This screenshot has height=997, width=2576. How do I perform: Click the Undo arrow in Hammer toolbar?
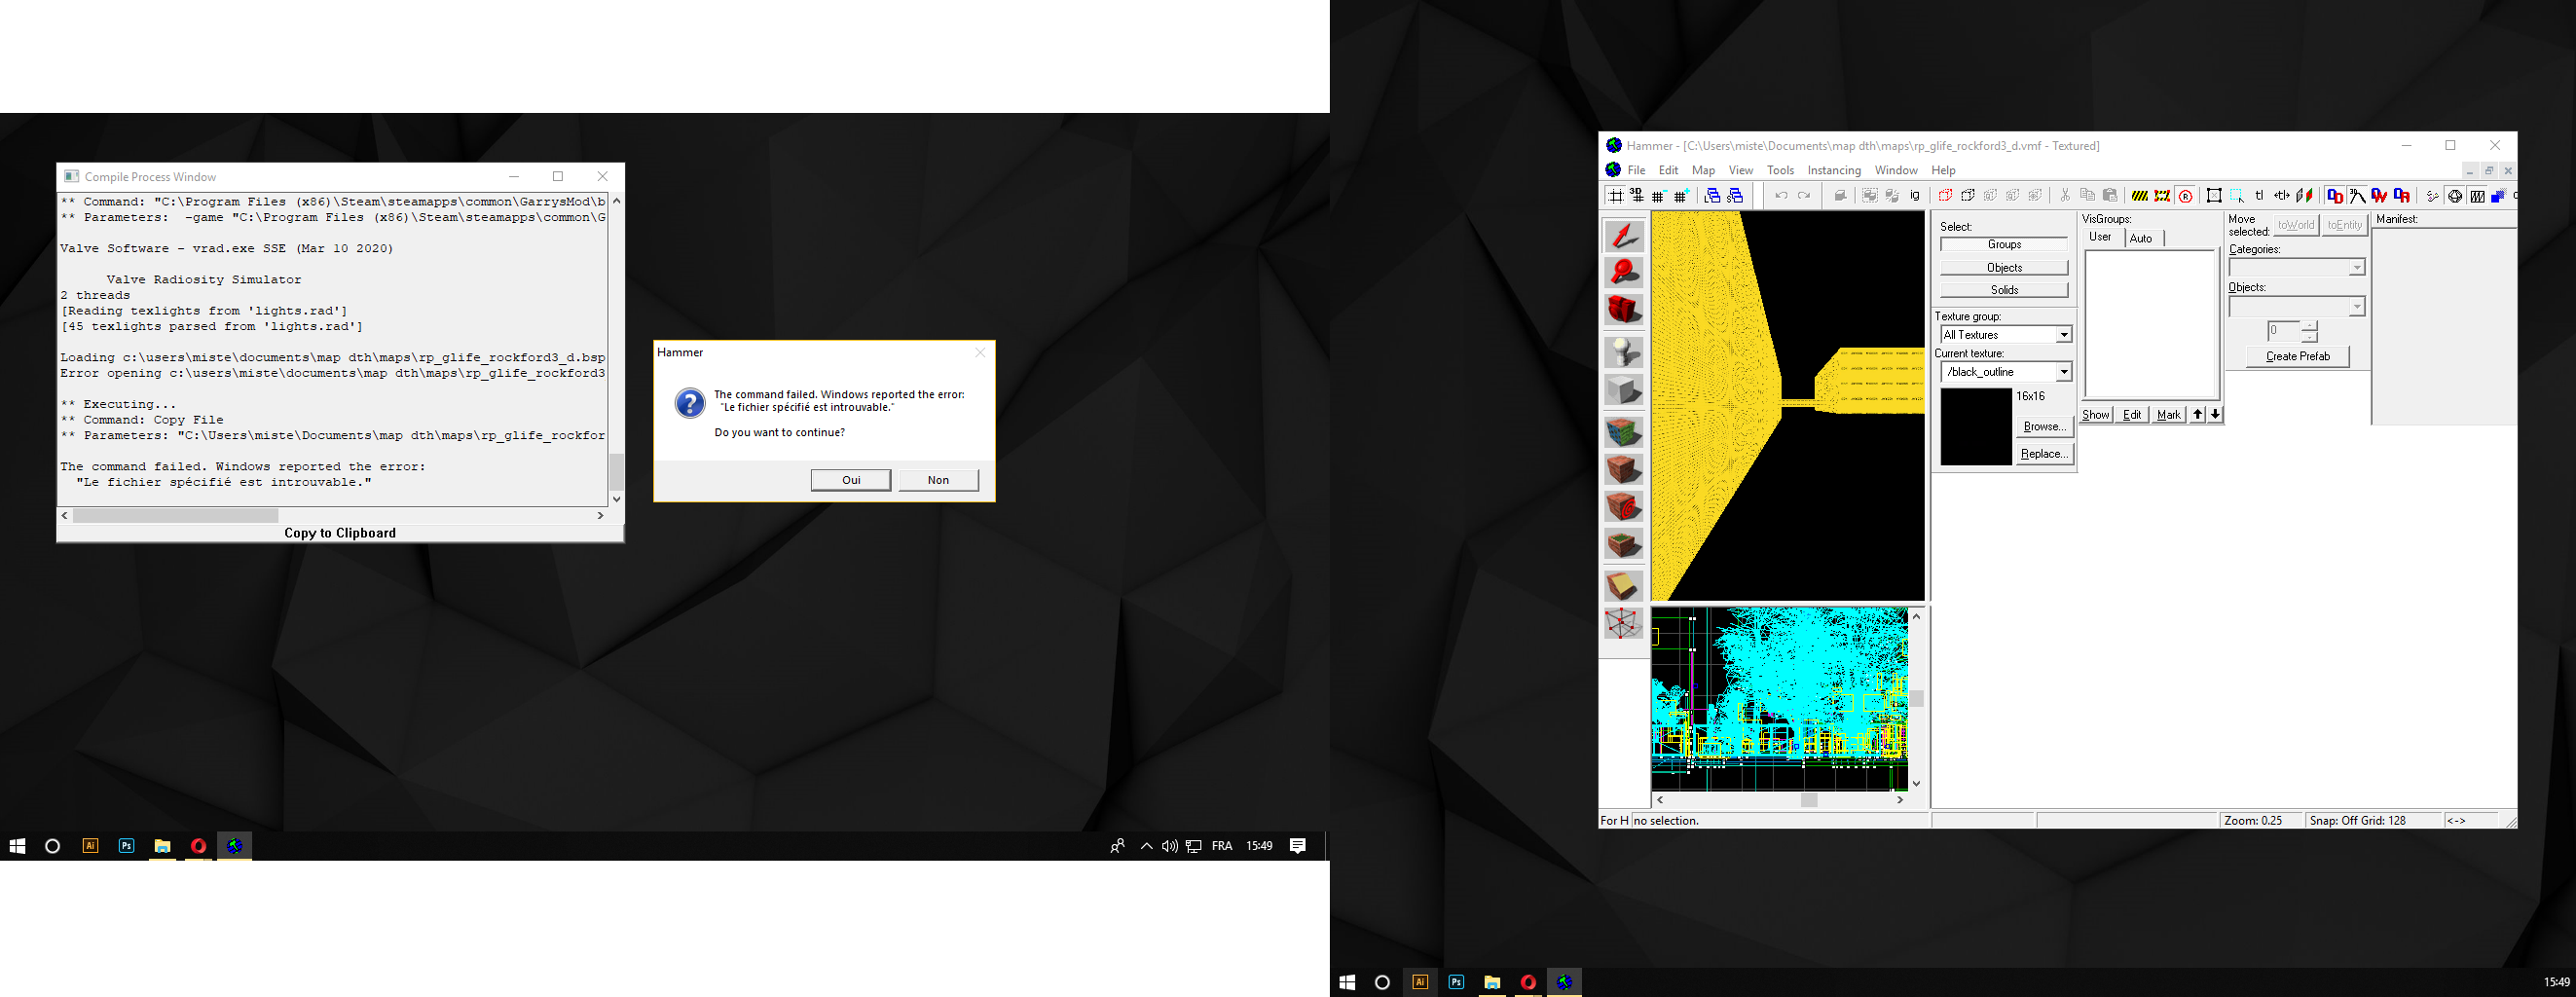[1782, 196]
